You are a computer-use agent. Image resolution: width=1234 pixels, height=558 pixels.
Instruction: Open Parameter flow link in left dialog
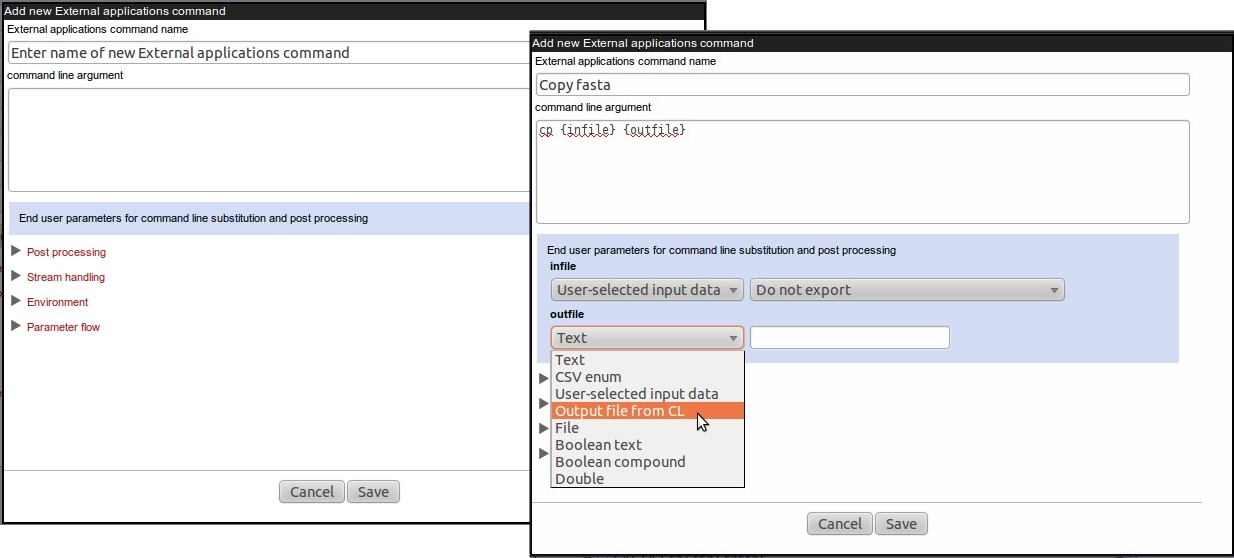click(63, 327)
